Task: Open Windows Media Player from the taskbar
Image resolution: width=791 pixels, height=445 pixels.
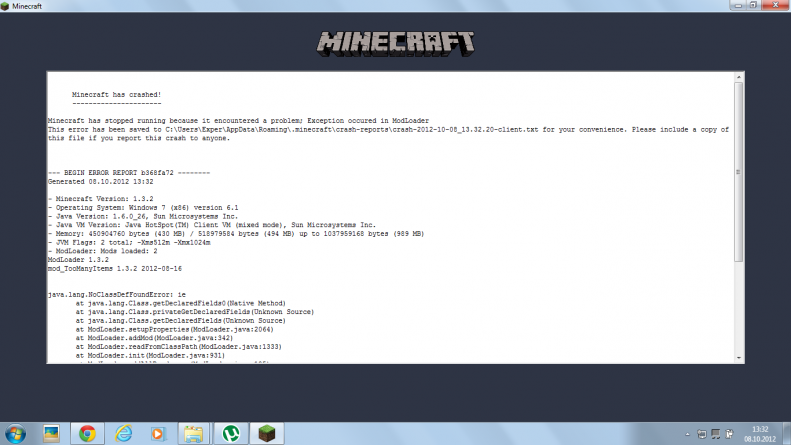Action: 158,433
